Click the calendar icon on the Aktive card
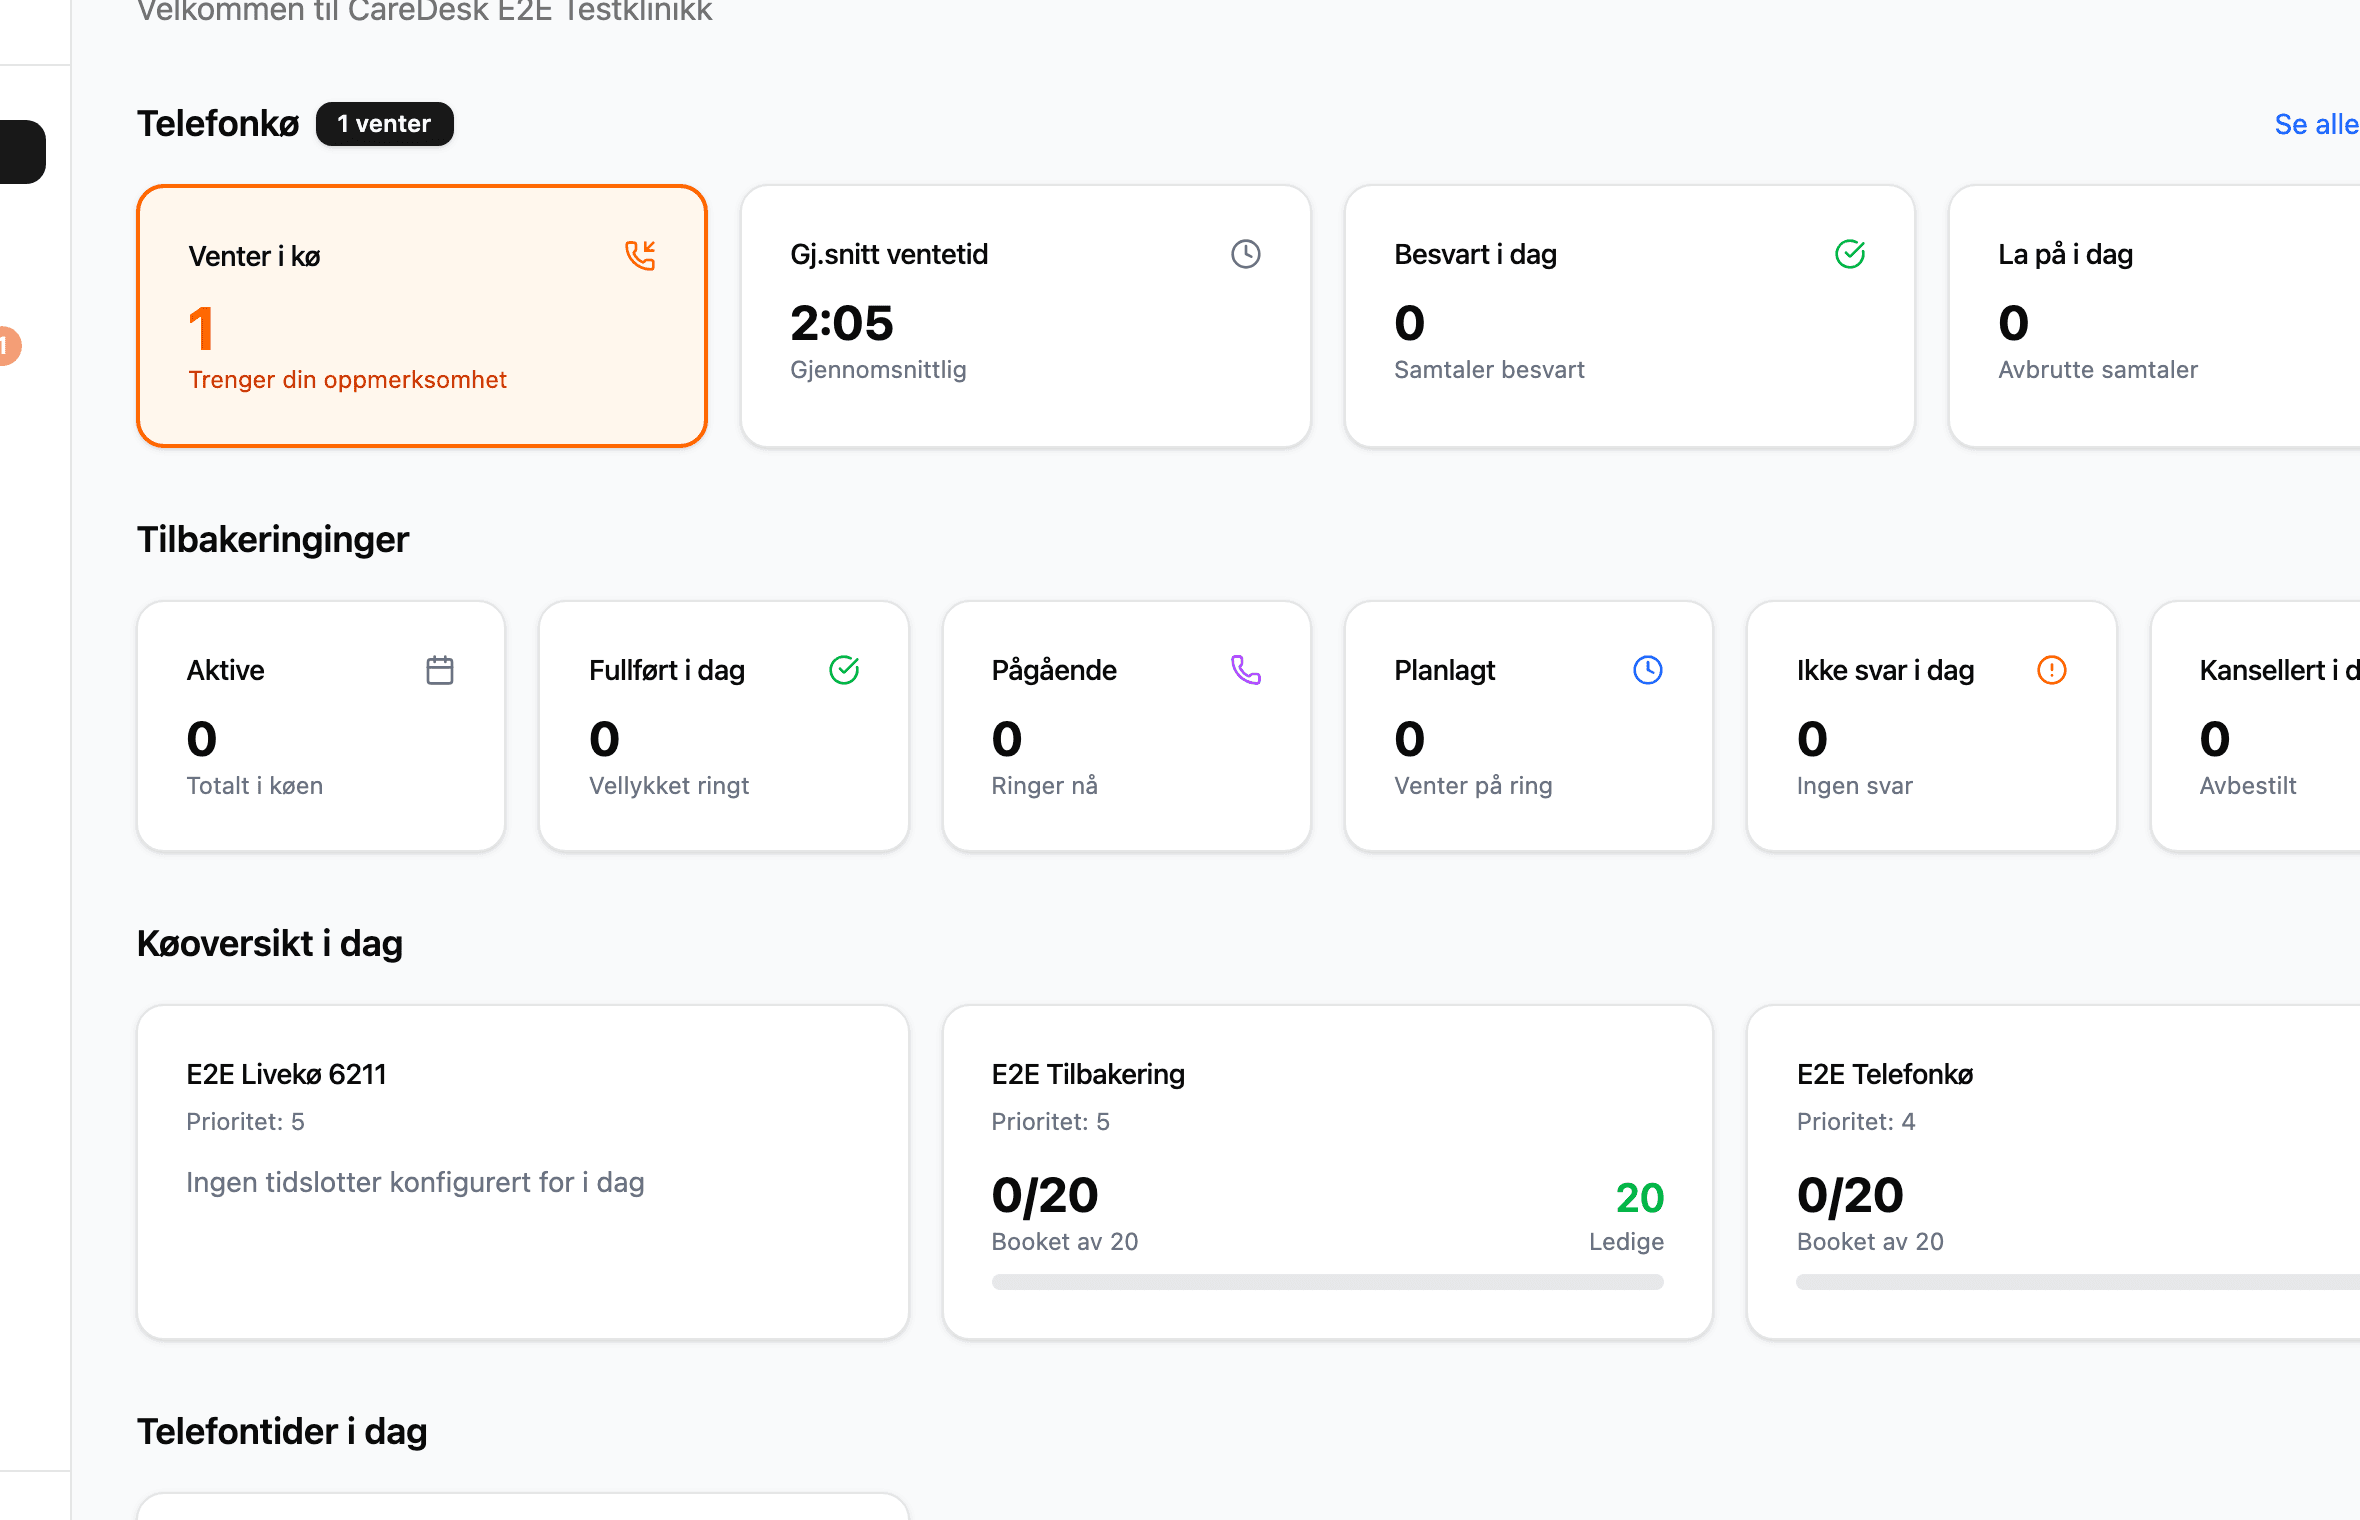 (440, 670)
